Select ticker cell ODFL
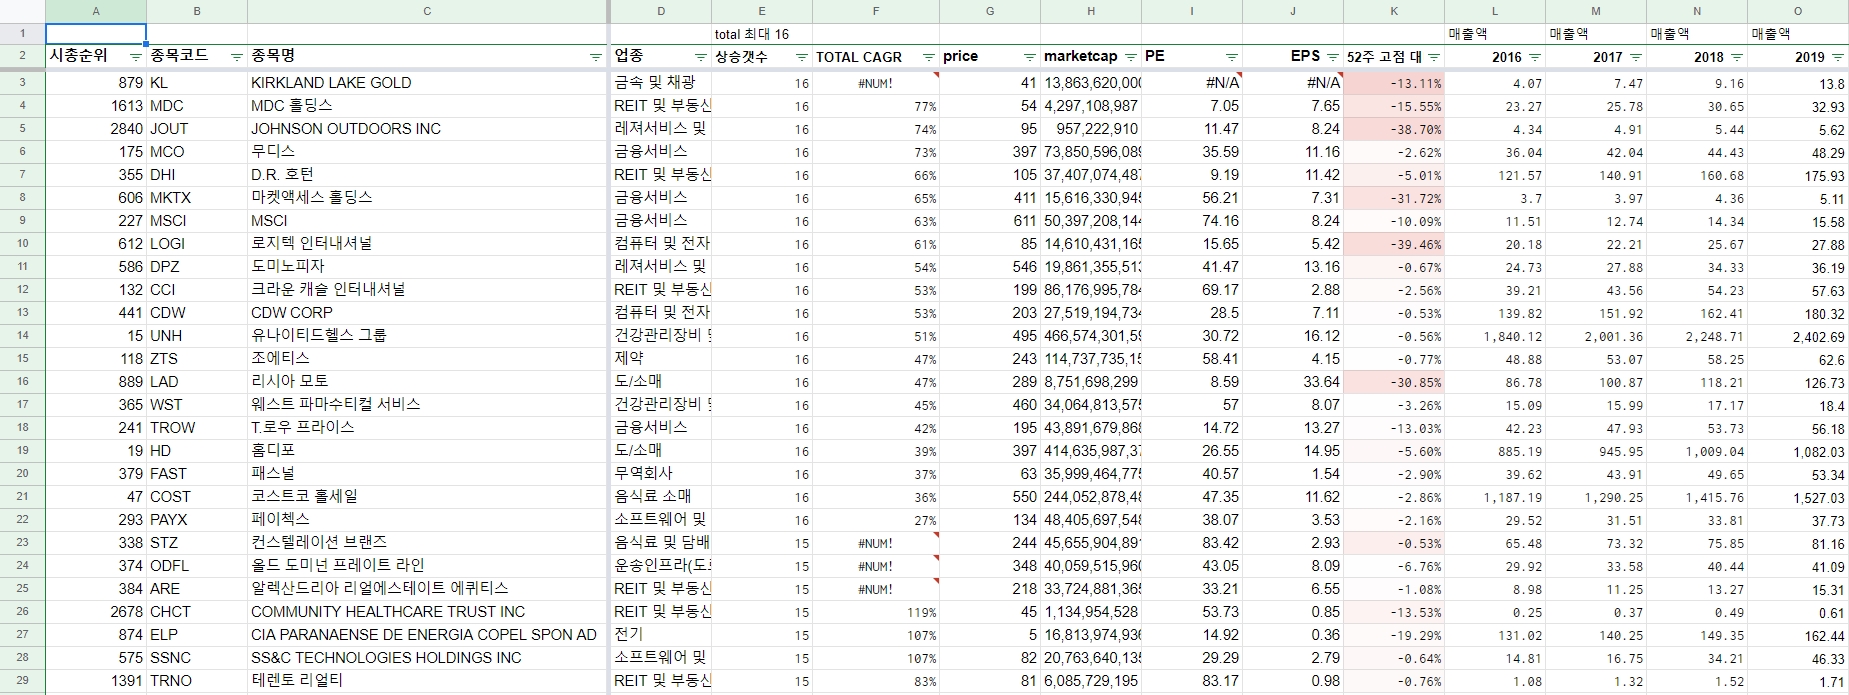This screenshot has height=695, width=1849. (197, 566)
